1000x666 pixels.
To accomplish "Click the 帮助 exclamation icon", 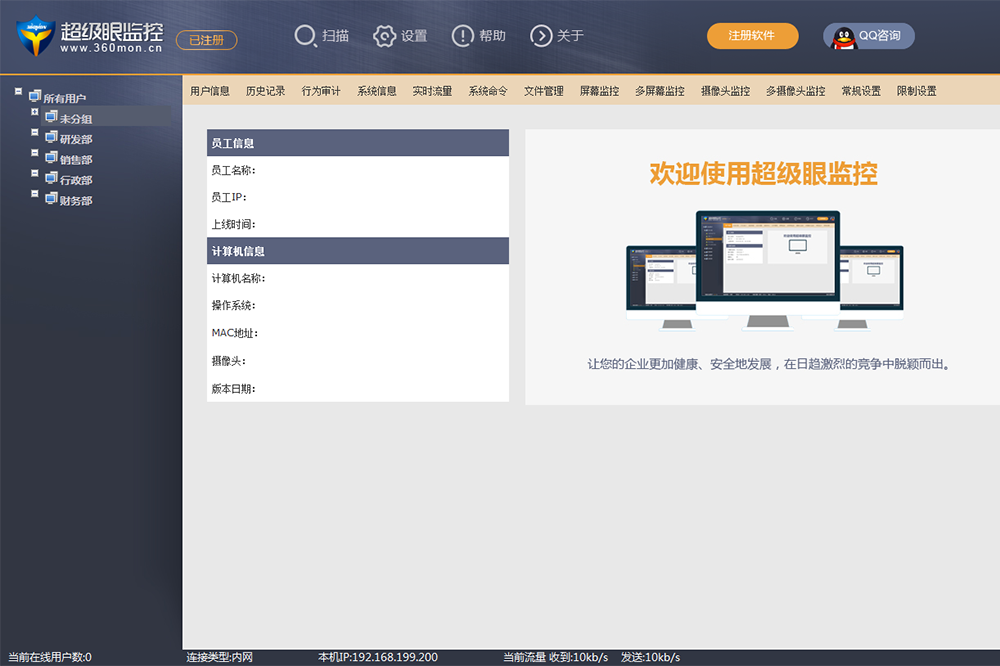I will point(462,36).
